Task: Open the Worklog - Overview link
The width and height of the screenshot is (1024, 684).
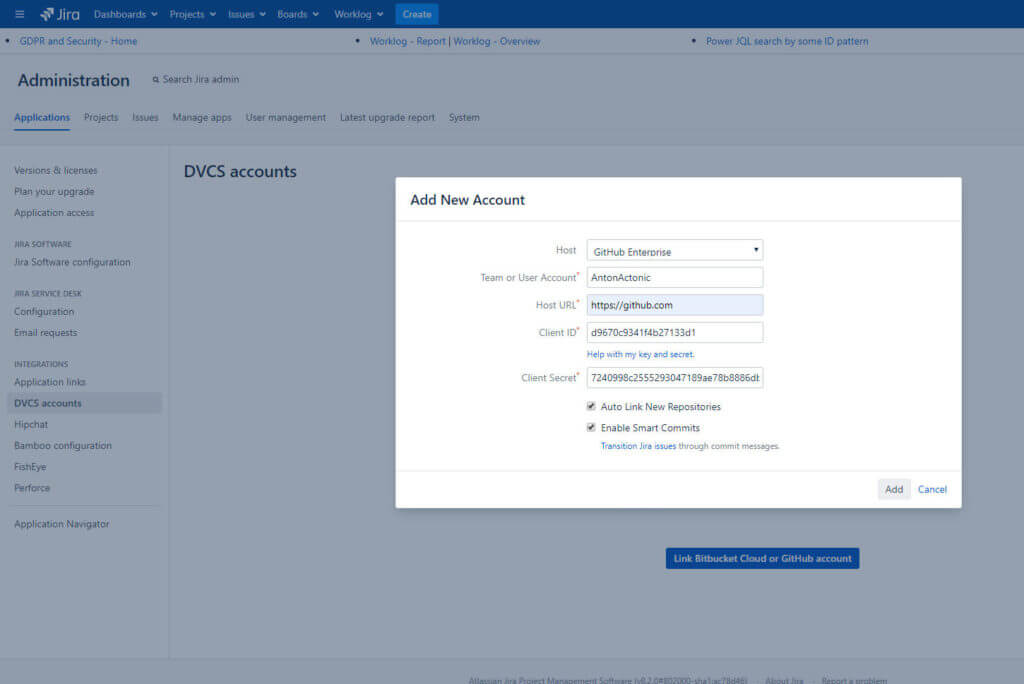Action: (496, 41)
